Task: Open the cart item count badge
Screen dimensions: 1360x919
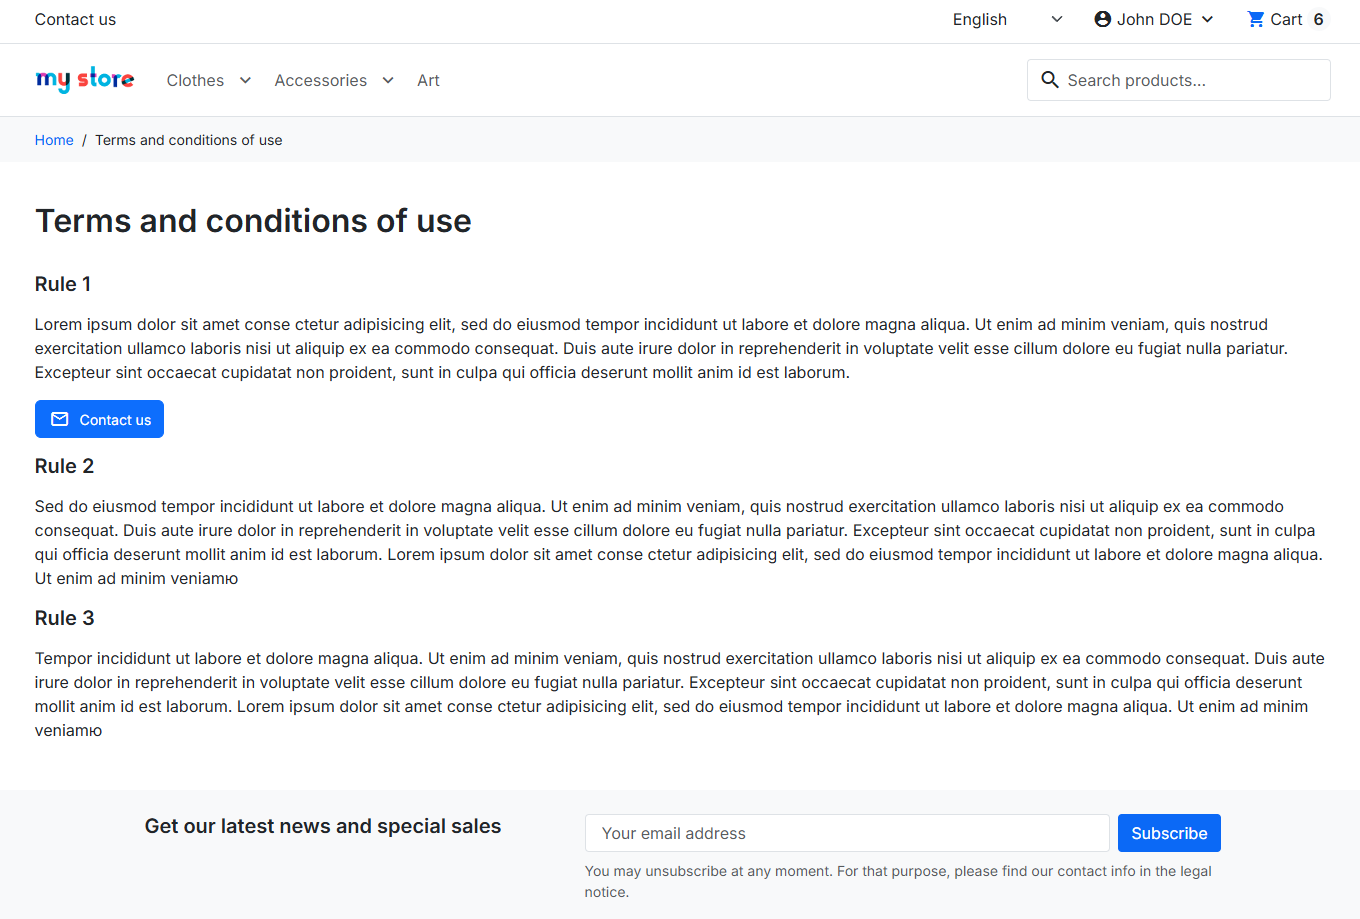Action: coord(1318,19)
